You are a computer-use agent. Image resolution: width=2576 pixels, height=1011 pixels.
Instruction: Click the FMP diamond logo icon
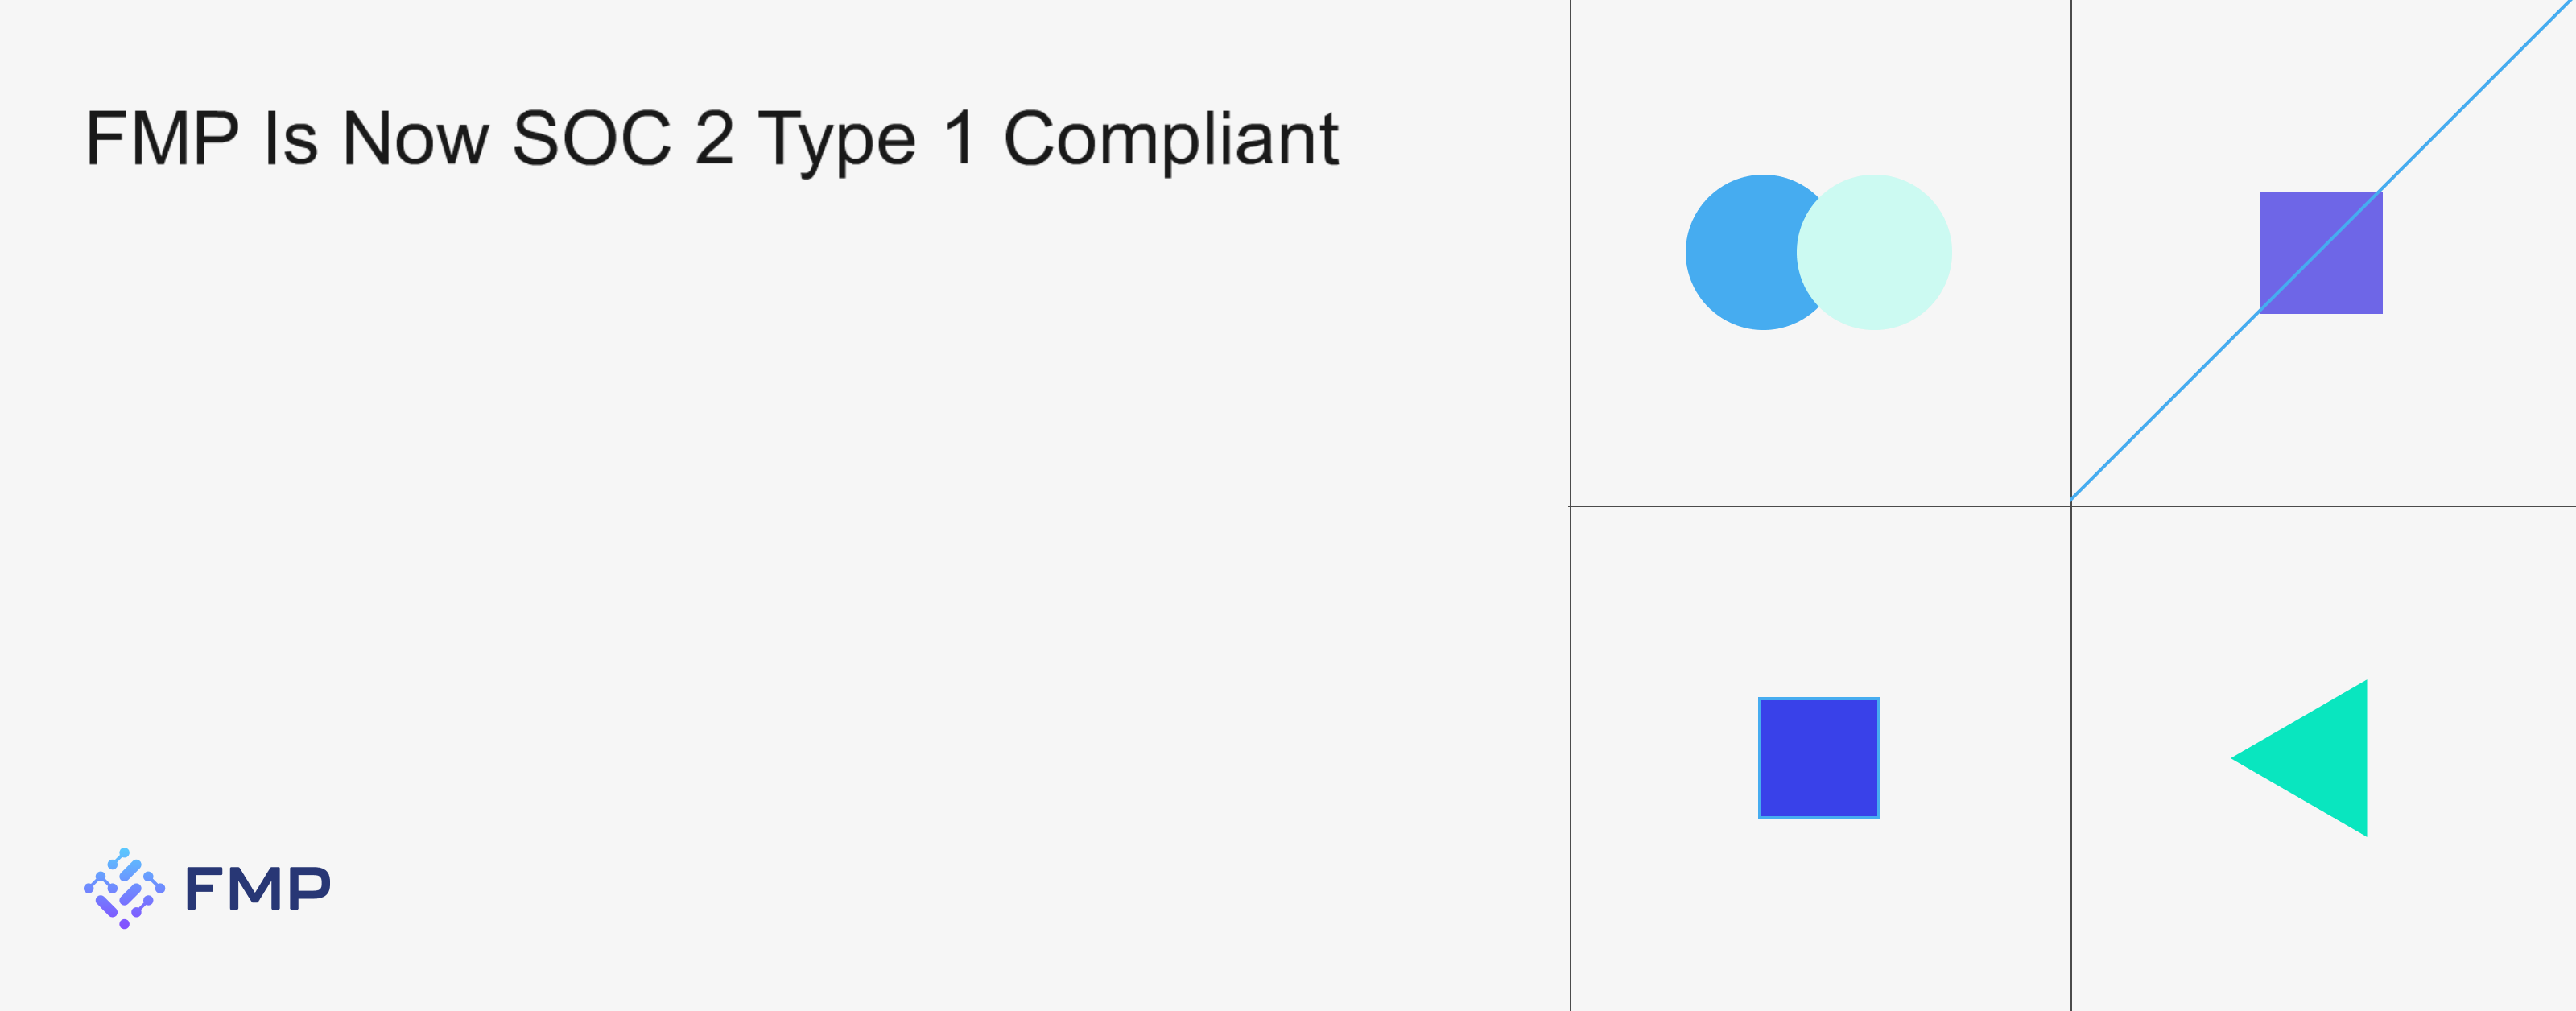pos(124,888)
